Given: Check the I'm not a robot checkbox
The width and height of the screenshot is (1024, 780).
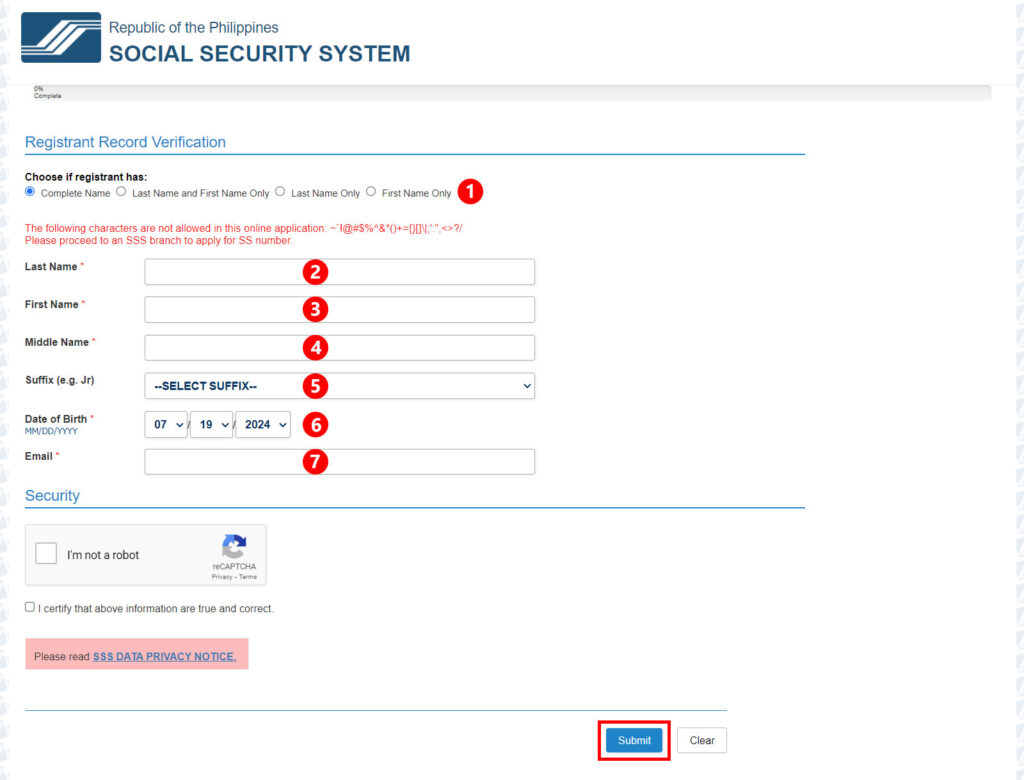Looking at the screenshot, I should tap(45, 553).
